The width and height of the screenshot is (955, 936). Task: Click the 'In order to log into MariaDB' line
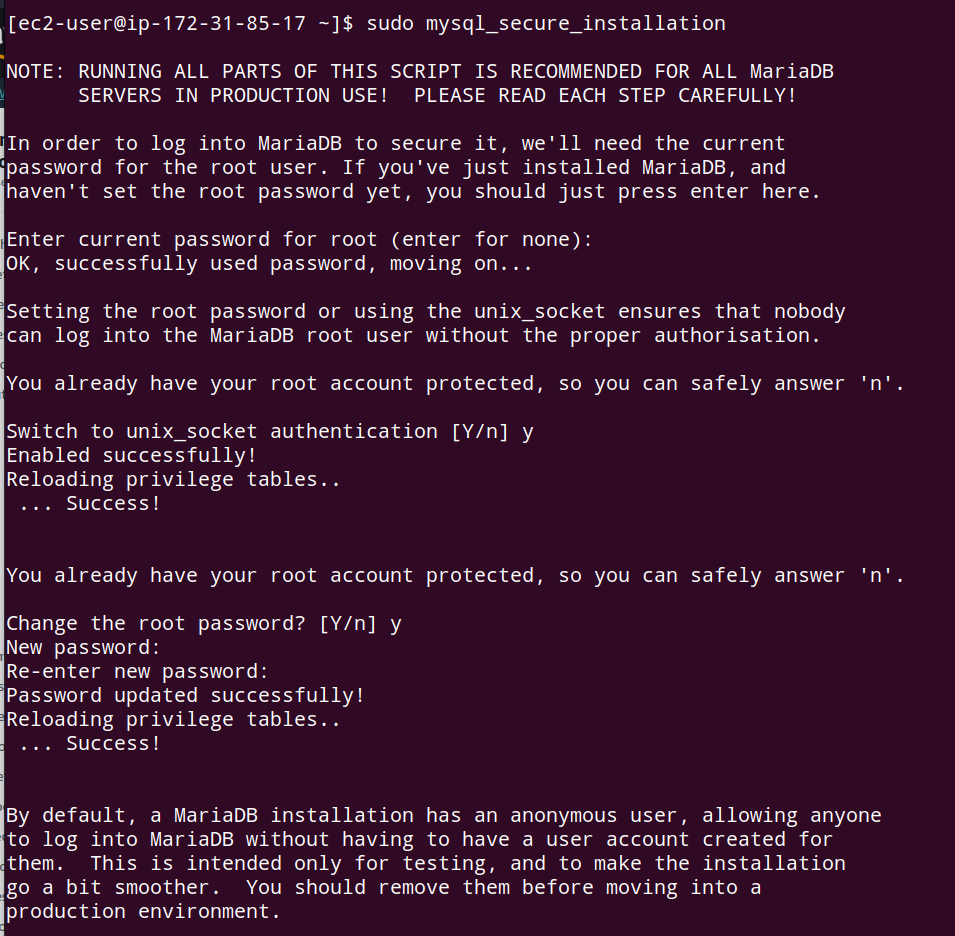pos(395,144)
